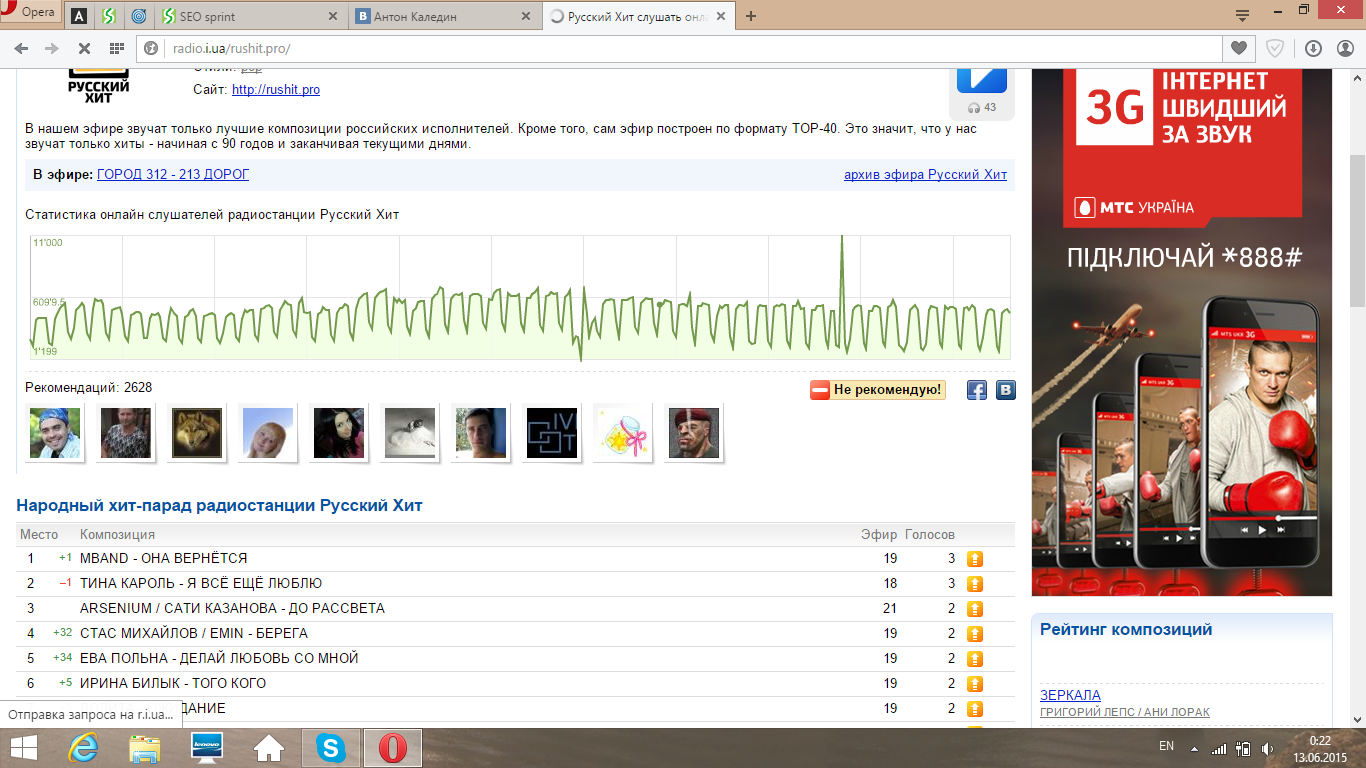Switch to the pinned tab with letter A
1366x768 pixels.
click(78, 16)
